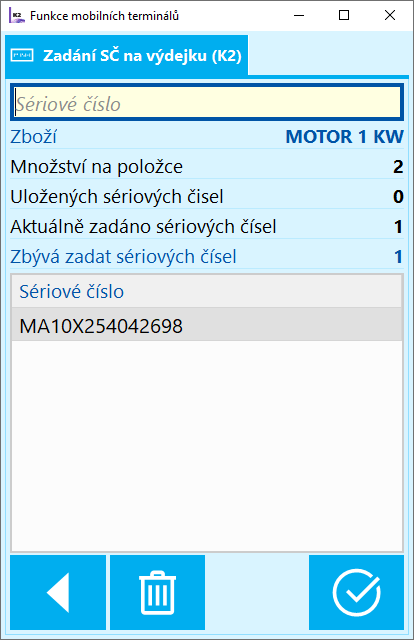
Task: Click the MOTOR 1 KW goods value
Action: (x=345, y=137)
